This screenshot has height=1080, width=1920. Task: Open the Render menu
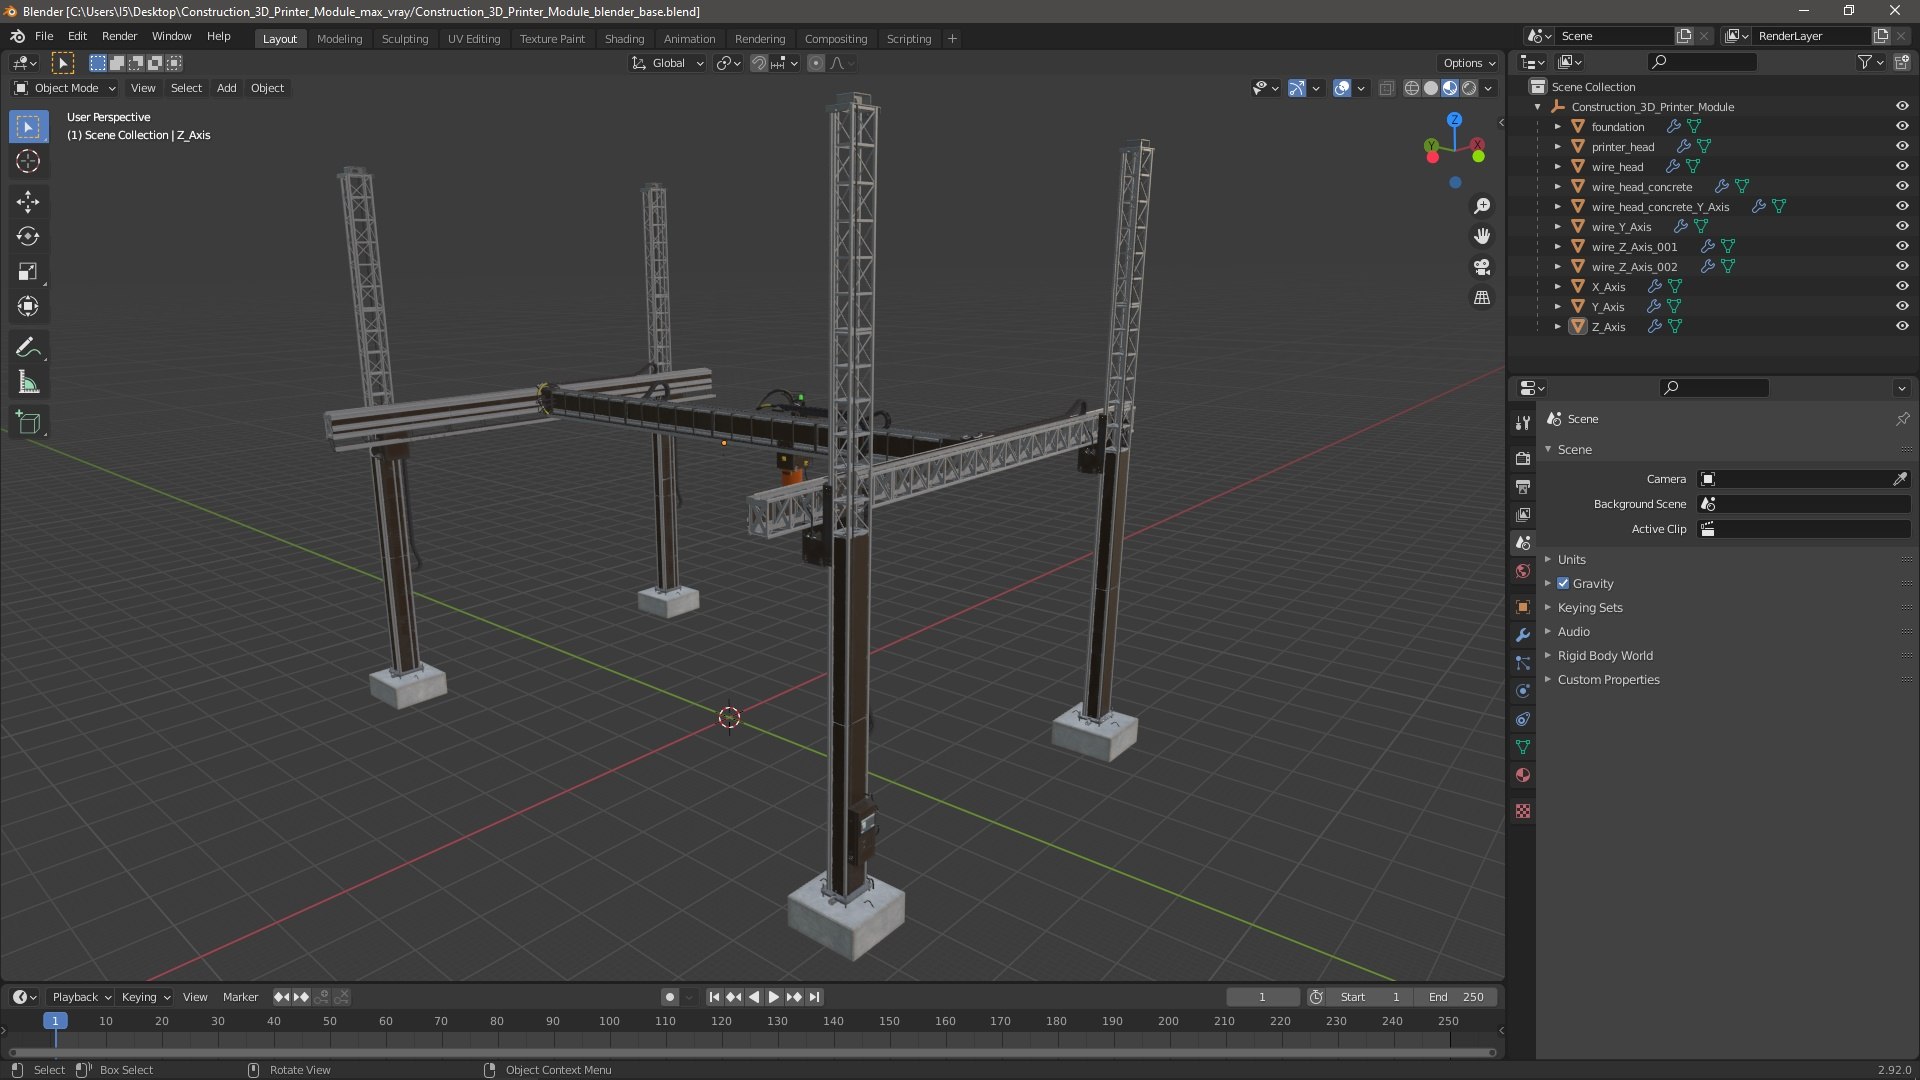coord(119,36)
